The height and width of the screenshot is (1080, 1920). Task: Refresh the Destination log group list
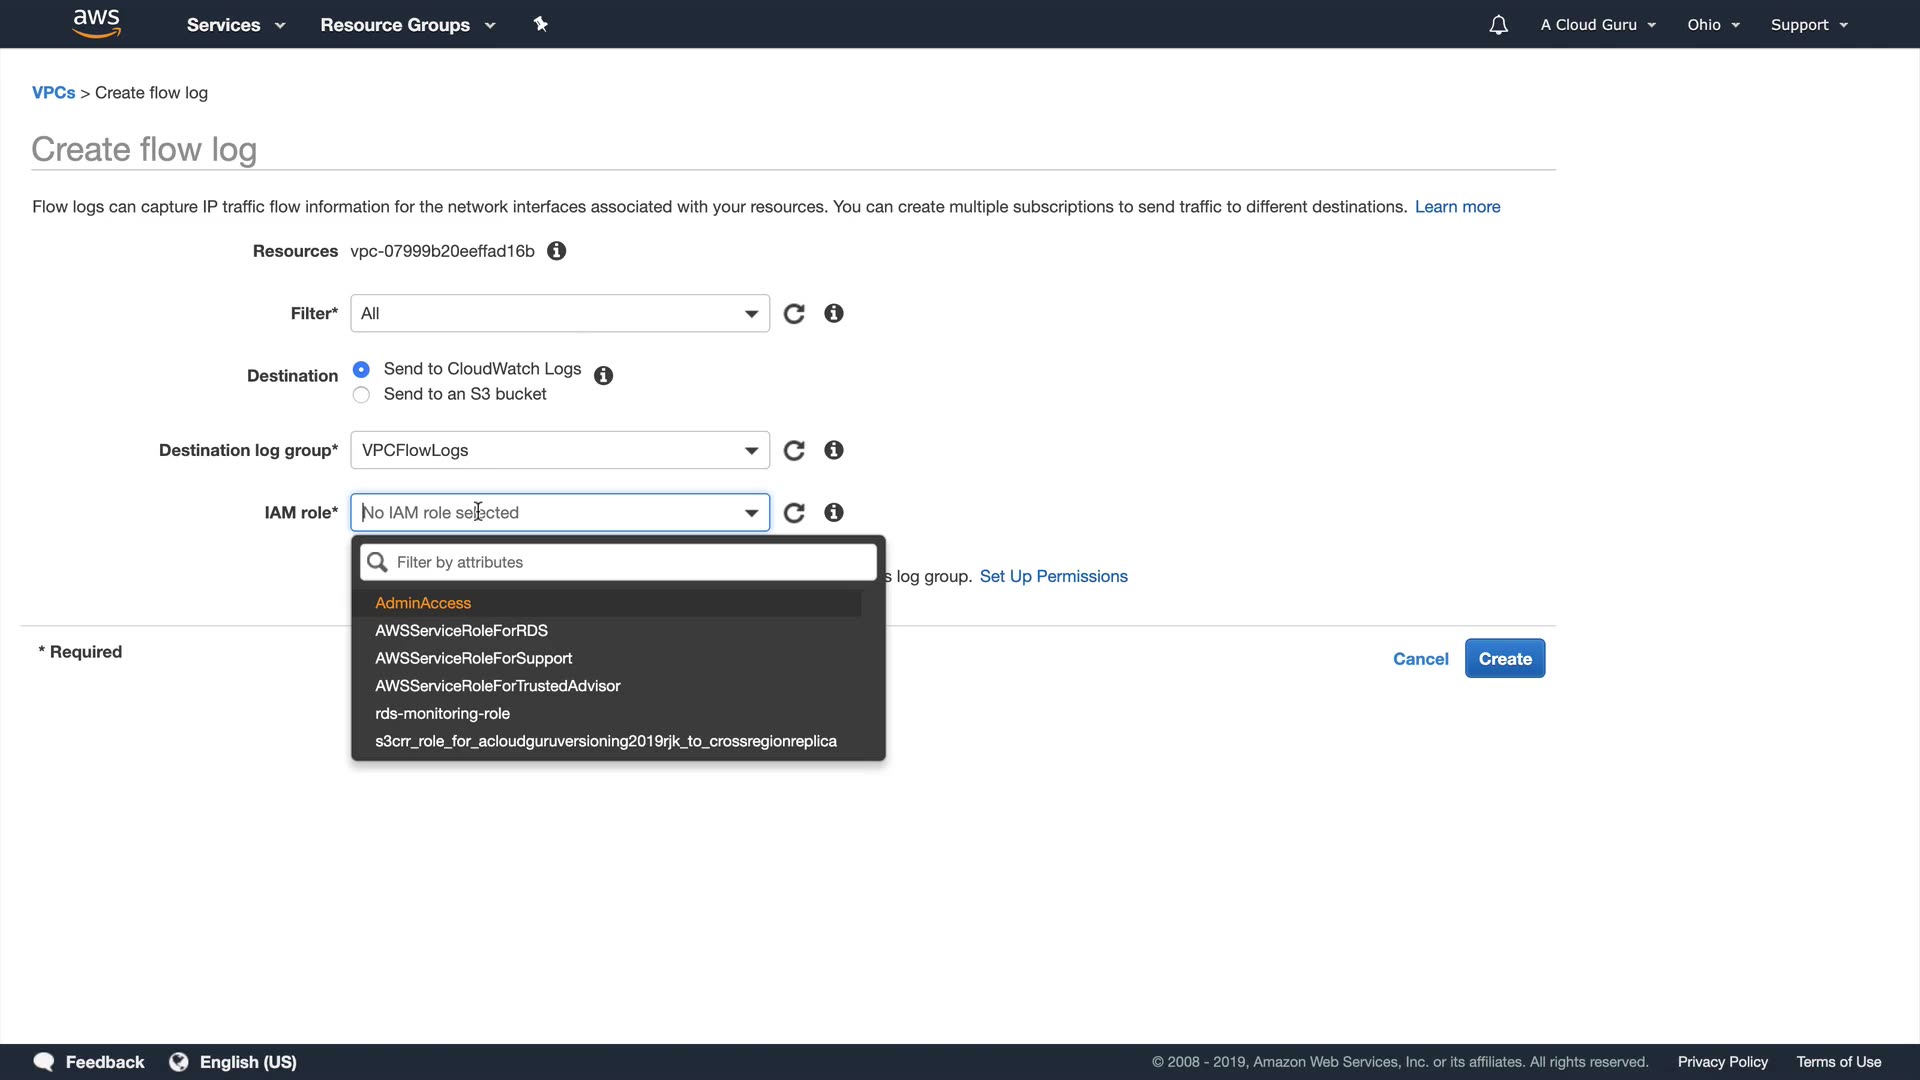tap(794, 451)
